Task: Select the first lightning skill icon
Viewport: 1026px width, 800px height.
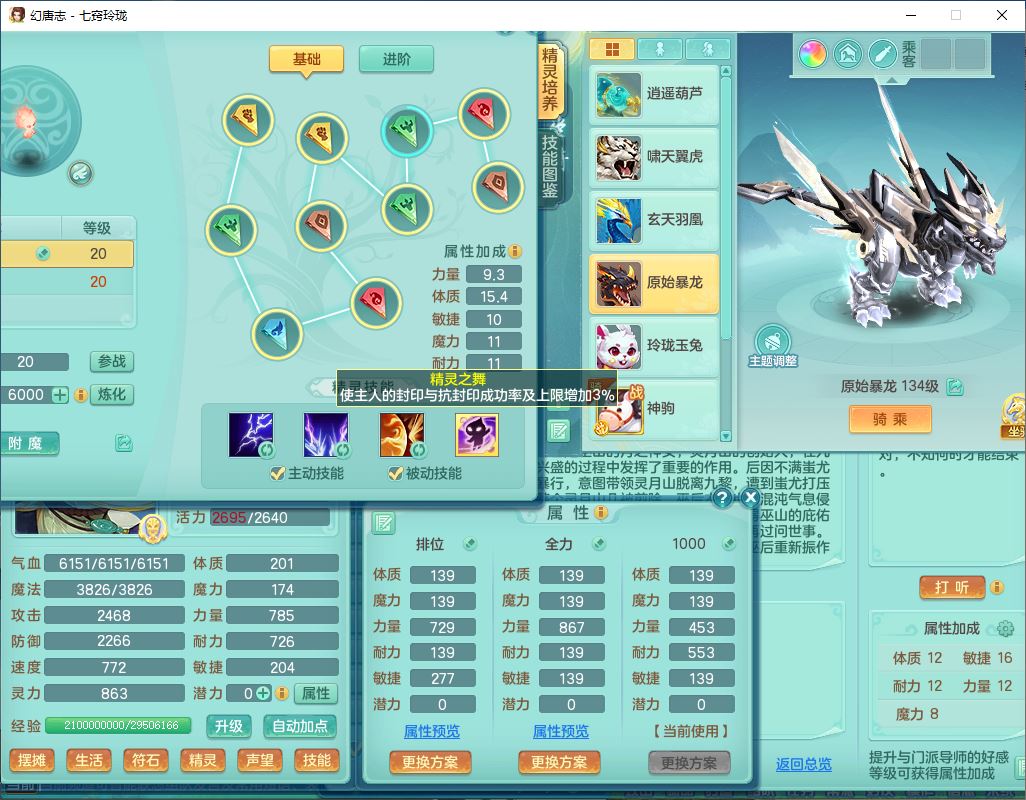Action: point(250,435)
